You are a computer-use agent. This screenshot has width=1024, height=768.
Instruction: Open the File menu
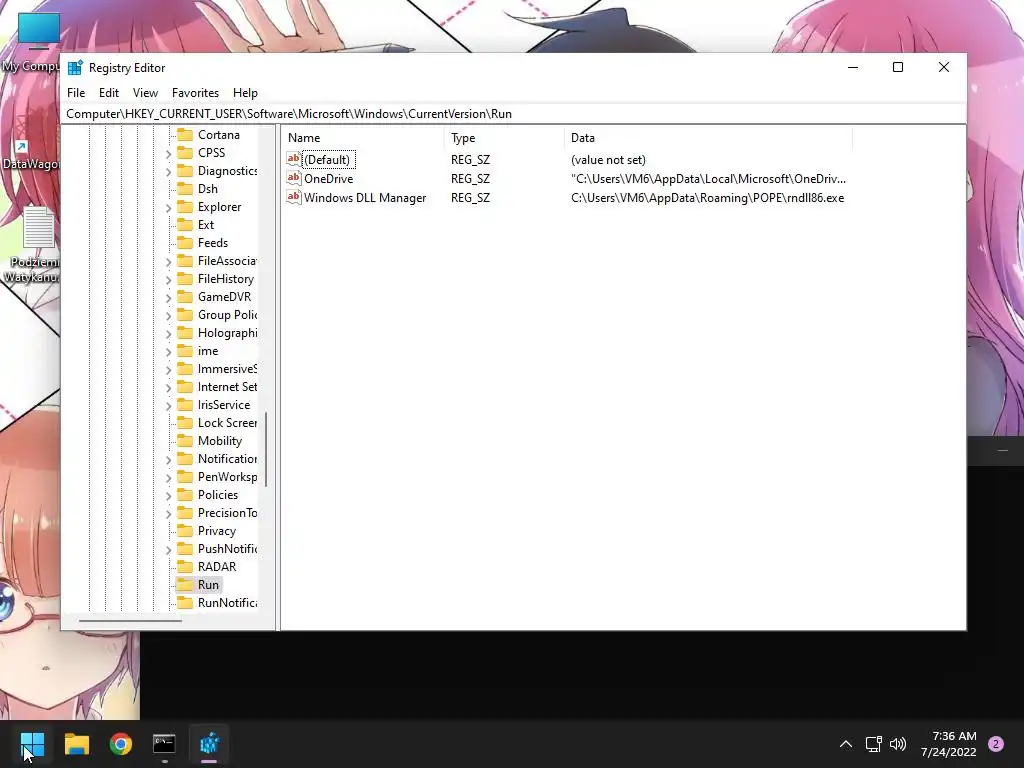pos(76,93)
